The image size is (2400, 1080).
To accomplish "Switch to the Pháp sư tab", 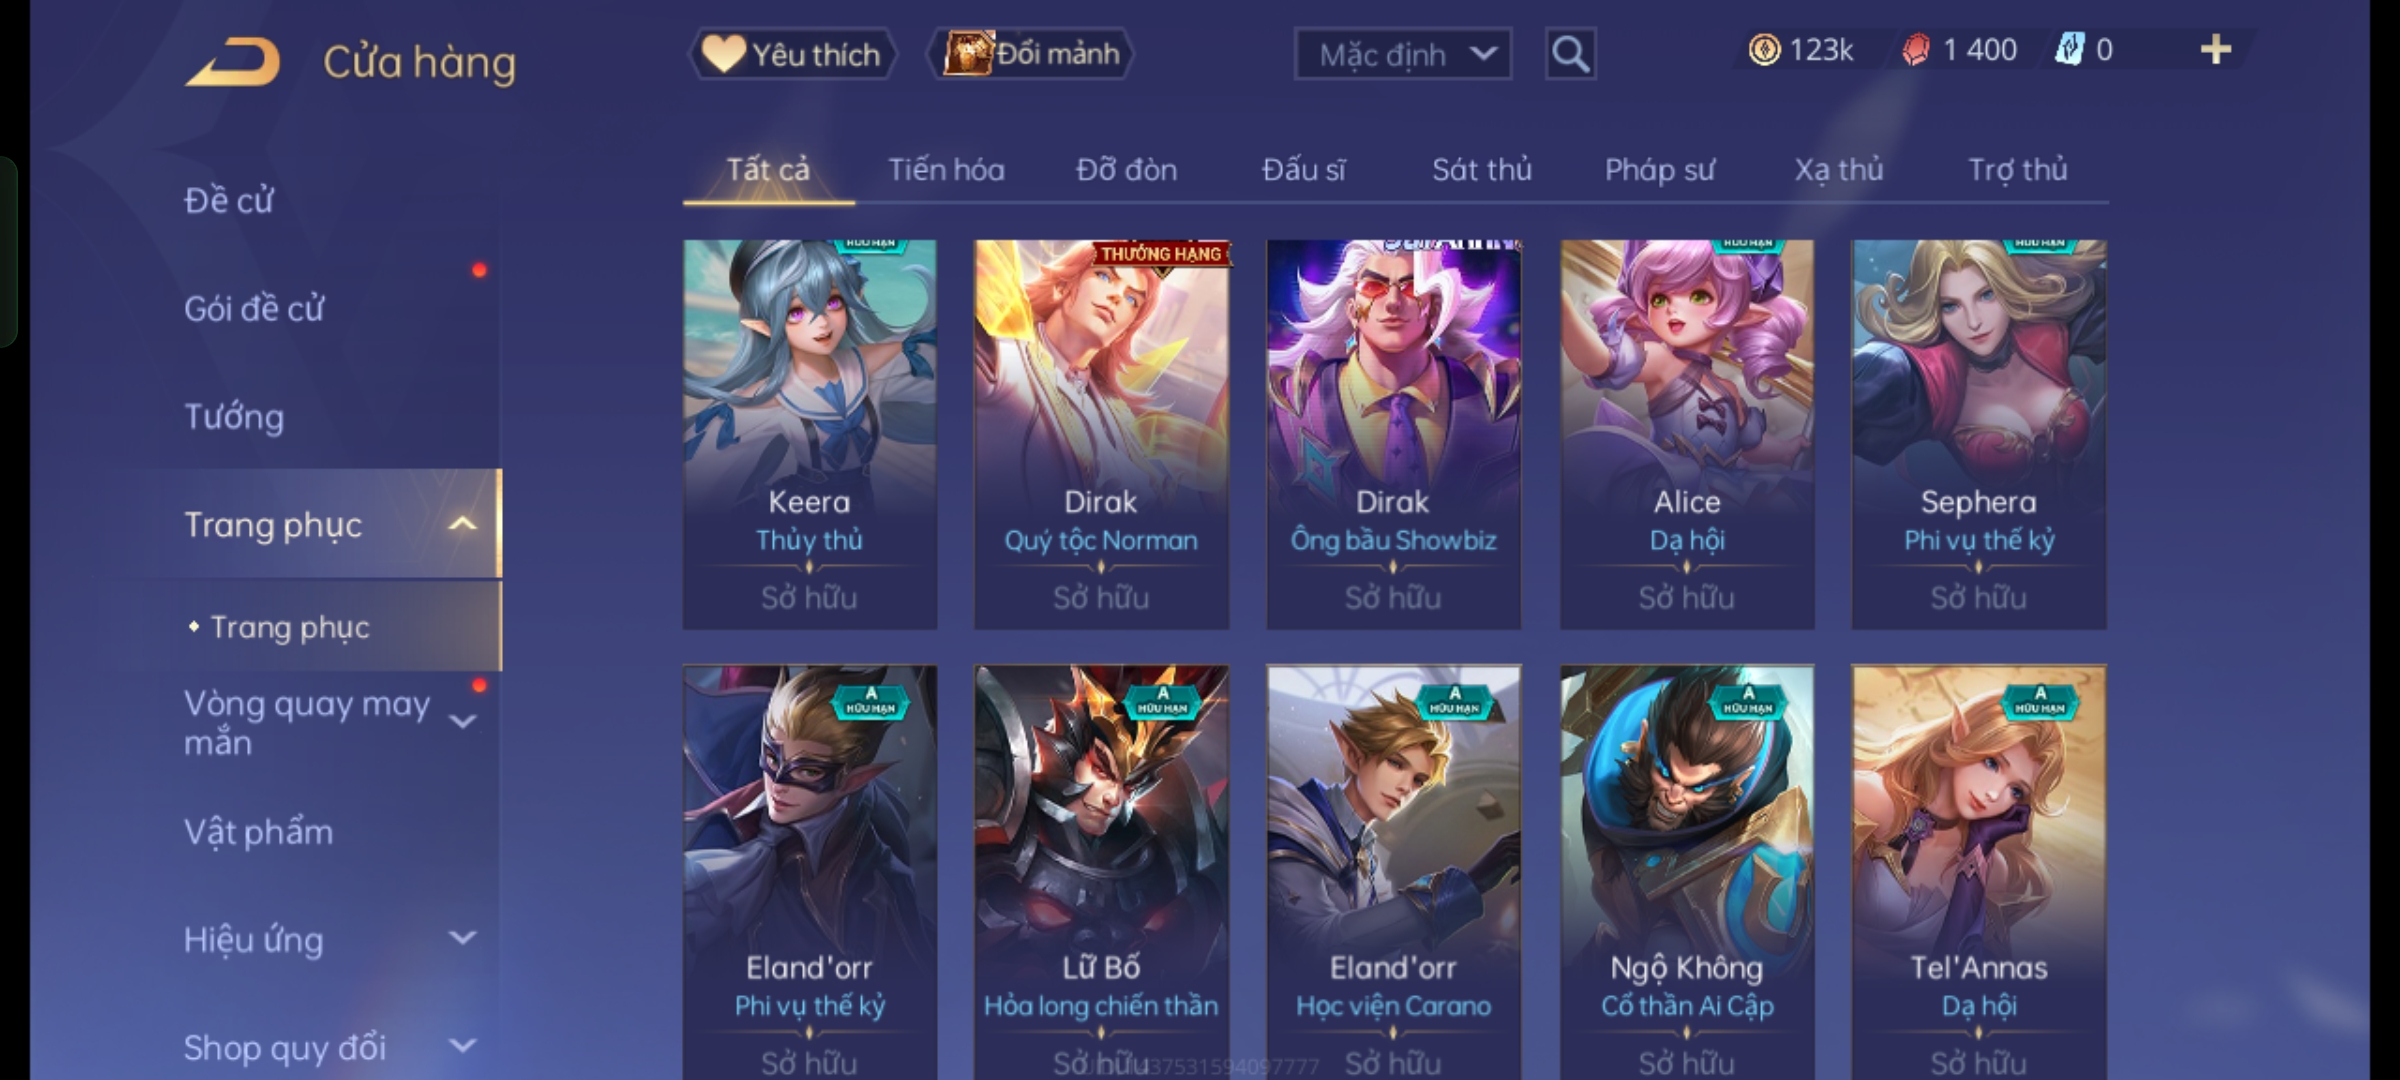I will coord(1659,170).
